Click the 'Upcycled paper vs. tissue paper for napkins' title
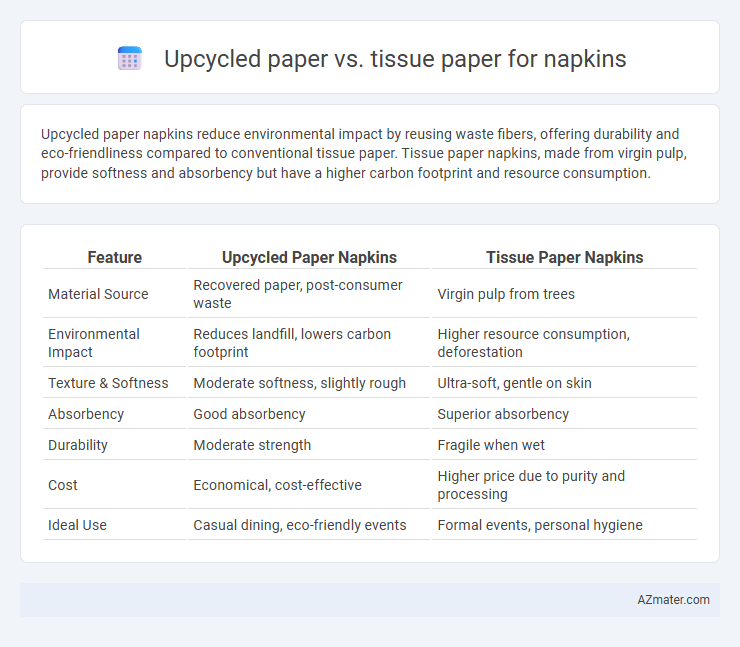This screenshot has height=647, width=740. pos(395,59)
